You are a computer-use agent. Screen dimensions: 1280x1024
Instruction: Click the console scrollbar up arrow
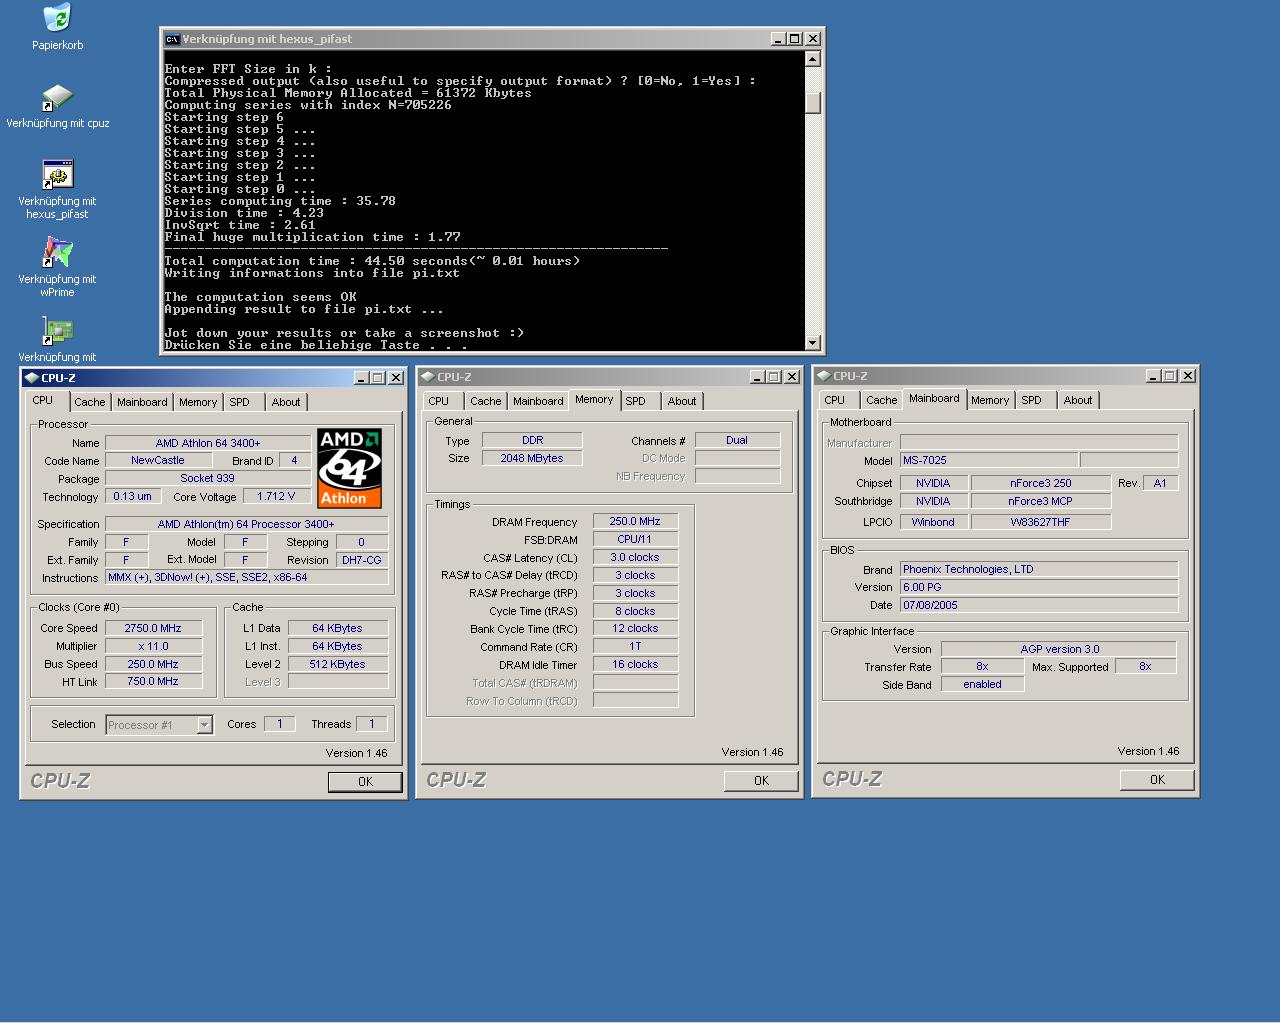click(813, 59)
